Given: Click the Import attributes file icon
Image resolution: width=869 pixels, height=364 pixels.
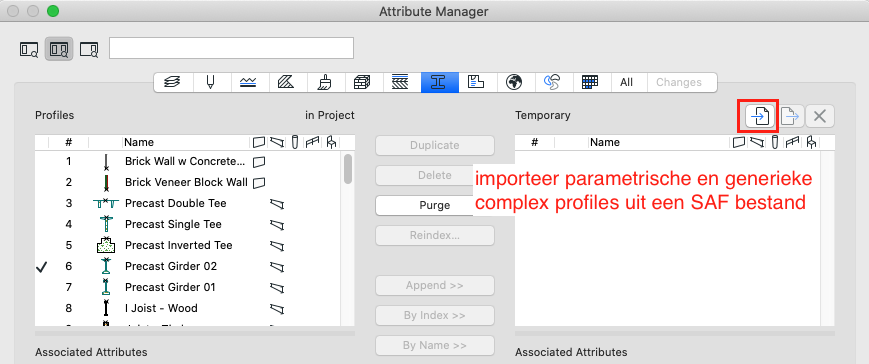Looking at the screenshot, I should coord(758,116).
